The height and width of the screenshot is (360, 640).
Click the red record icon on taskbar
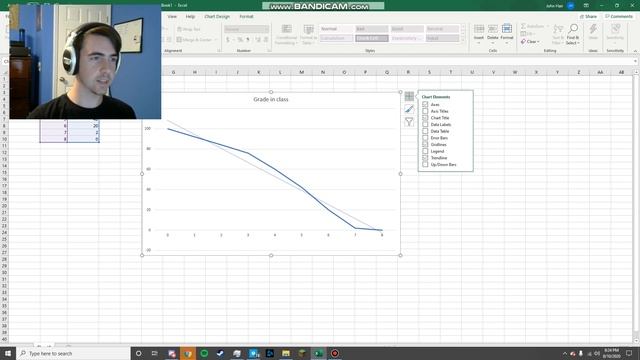tap(335, 353)
